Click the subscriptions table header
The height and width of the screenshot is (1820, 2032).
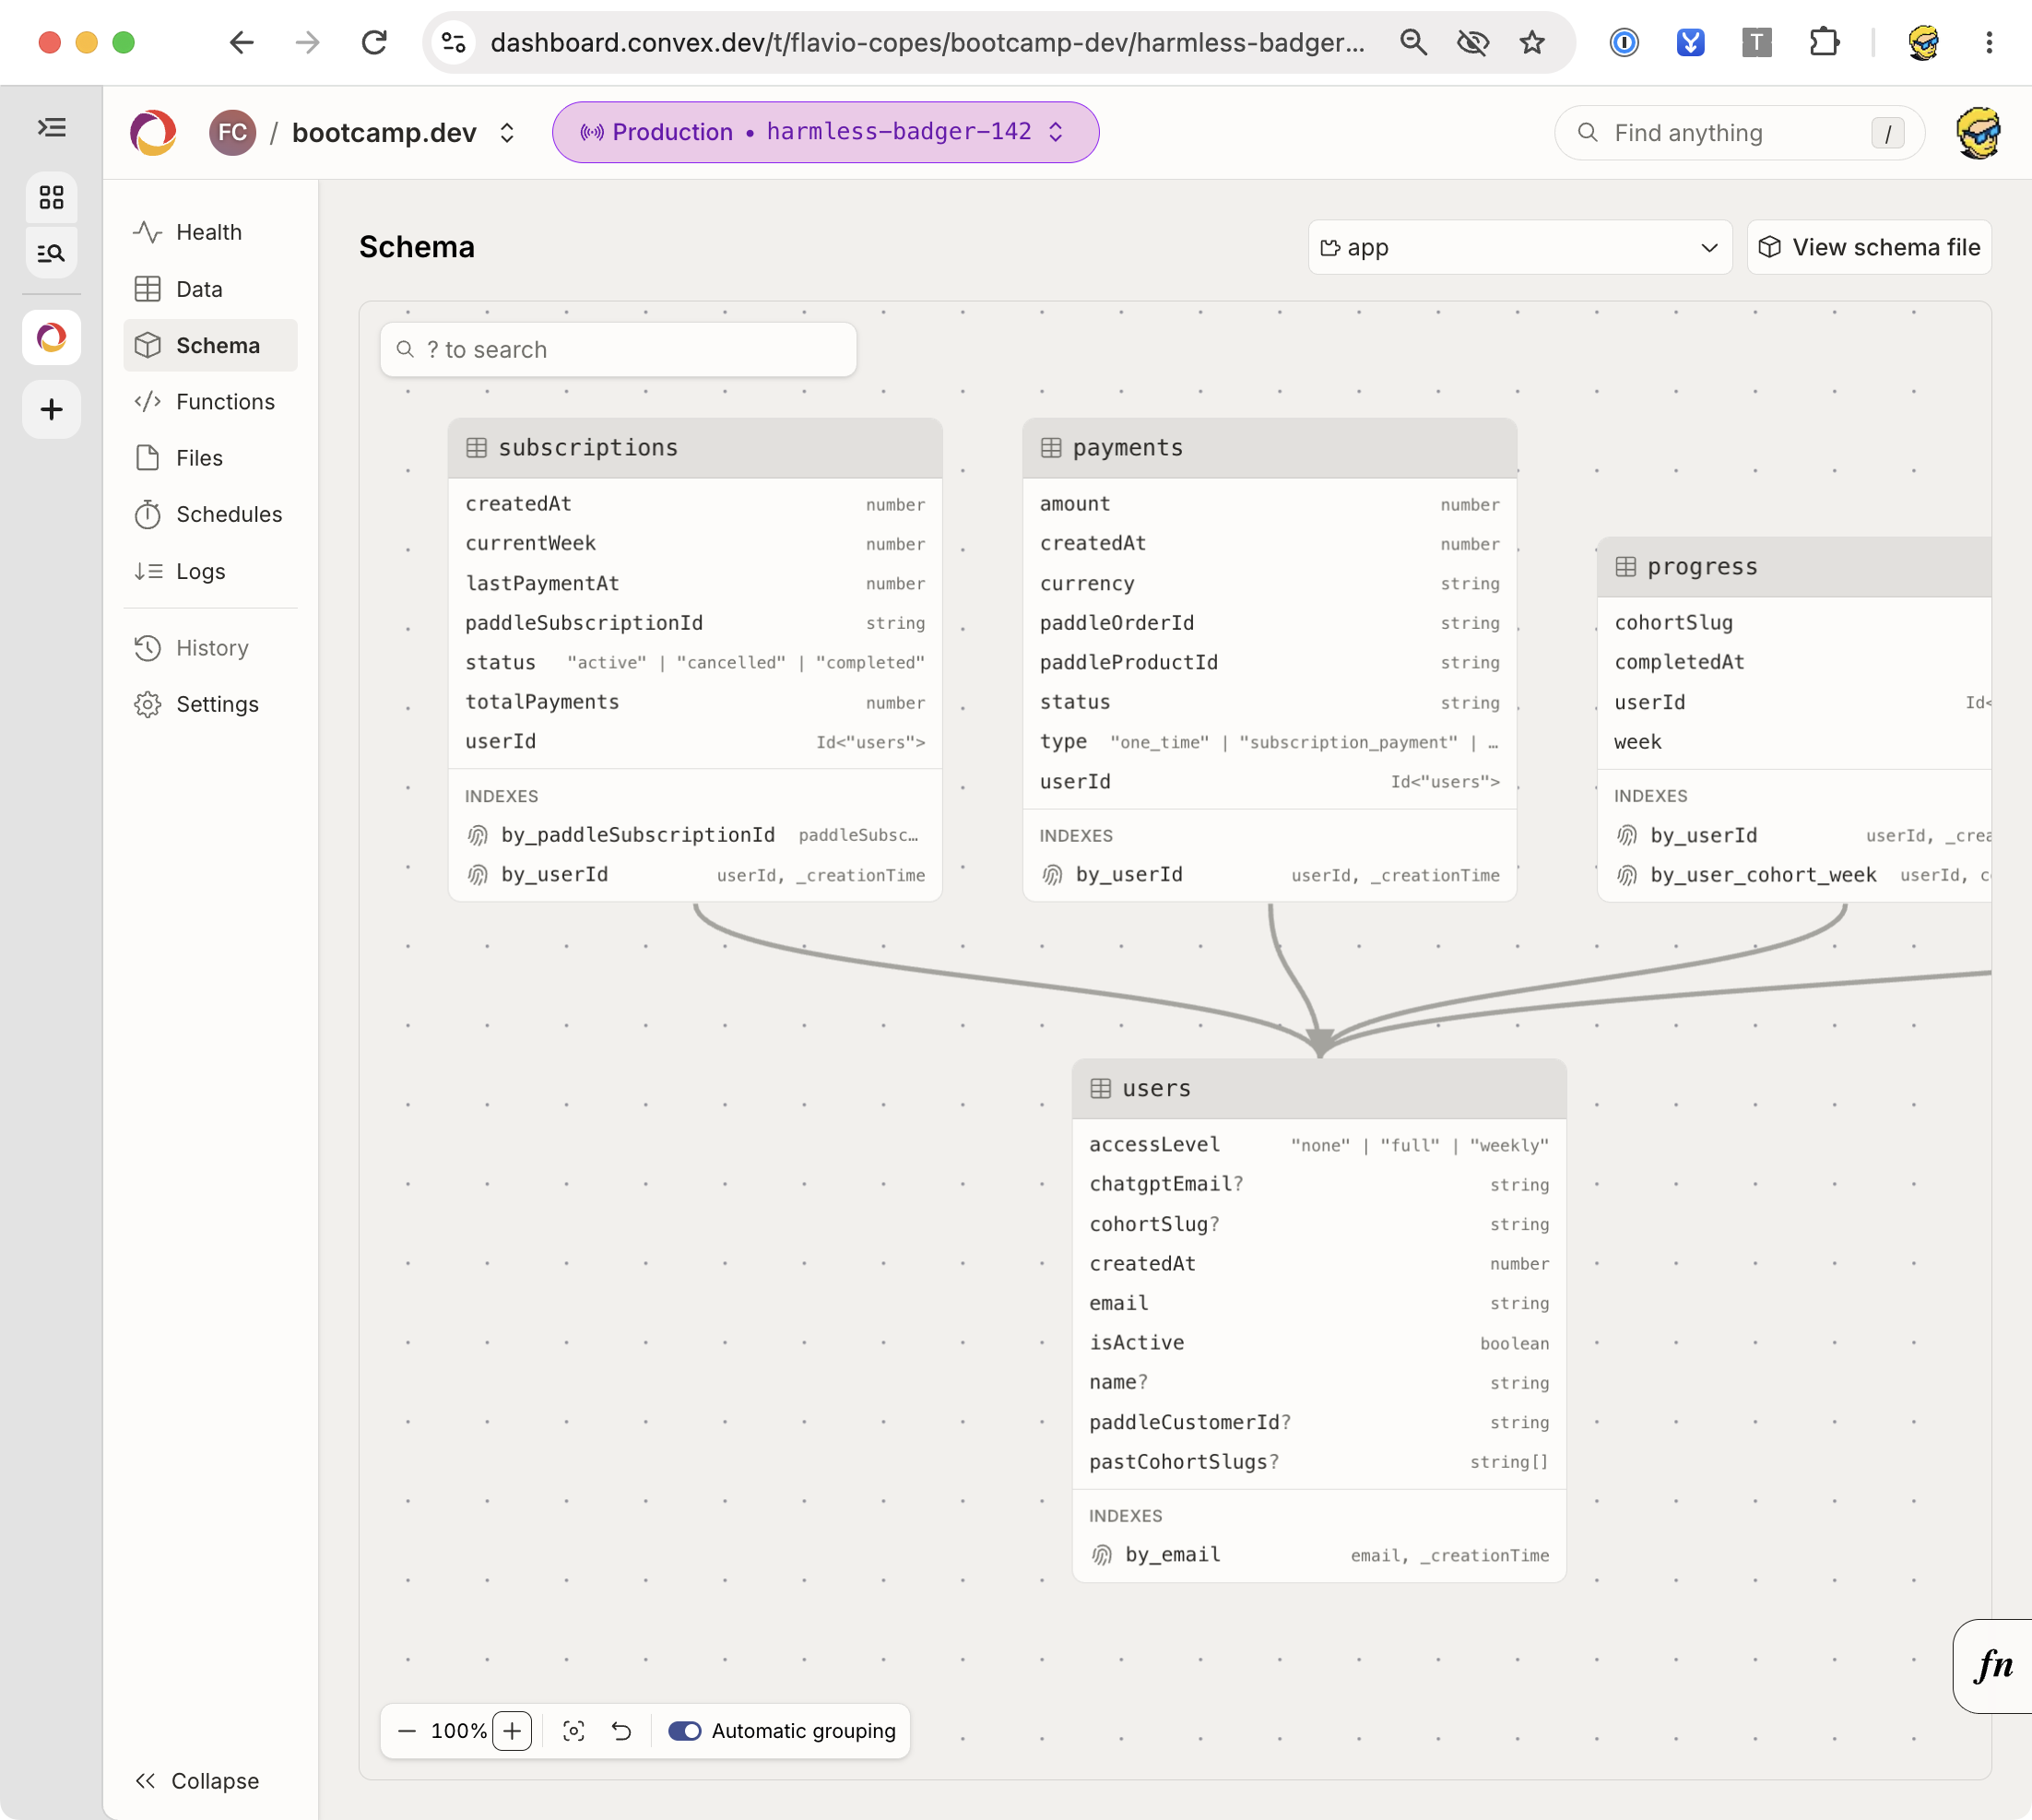[695, 448]
